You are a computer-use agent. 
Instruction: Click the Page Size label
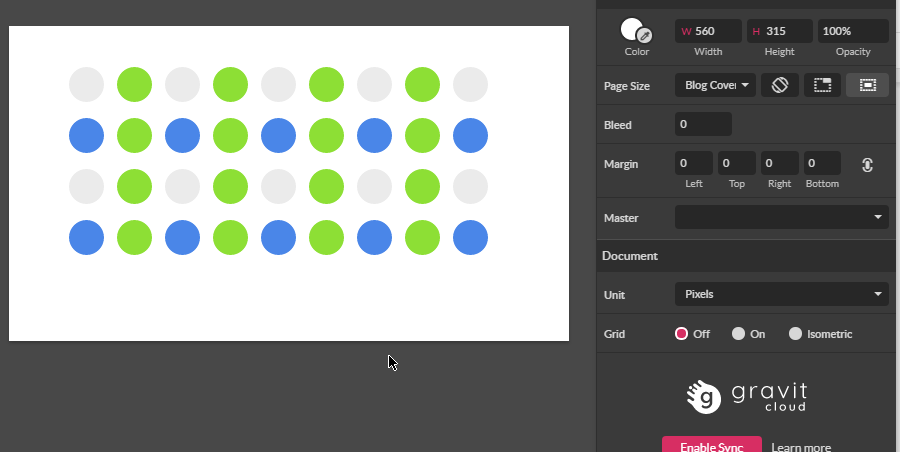pos(627,86)
